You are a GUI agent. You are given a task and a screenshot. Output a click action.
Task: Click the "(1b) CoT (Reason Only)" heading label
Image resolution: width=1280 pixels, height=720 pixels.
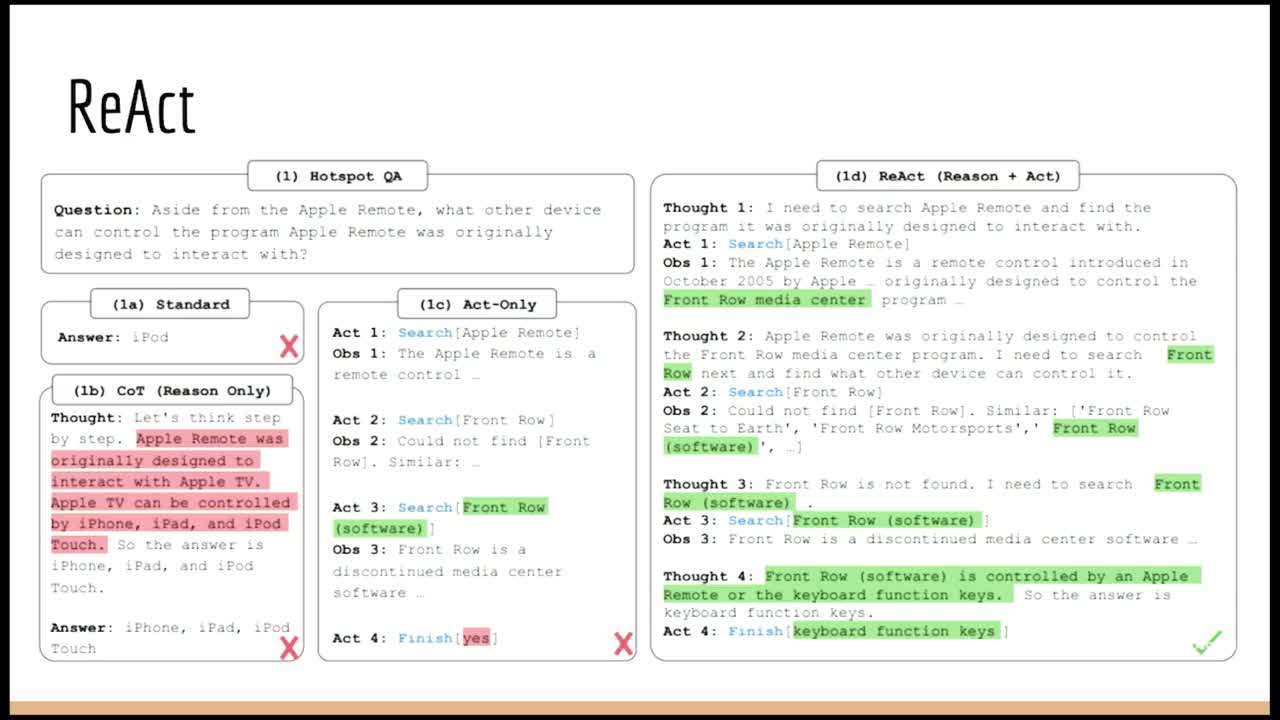point(172,391)
